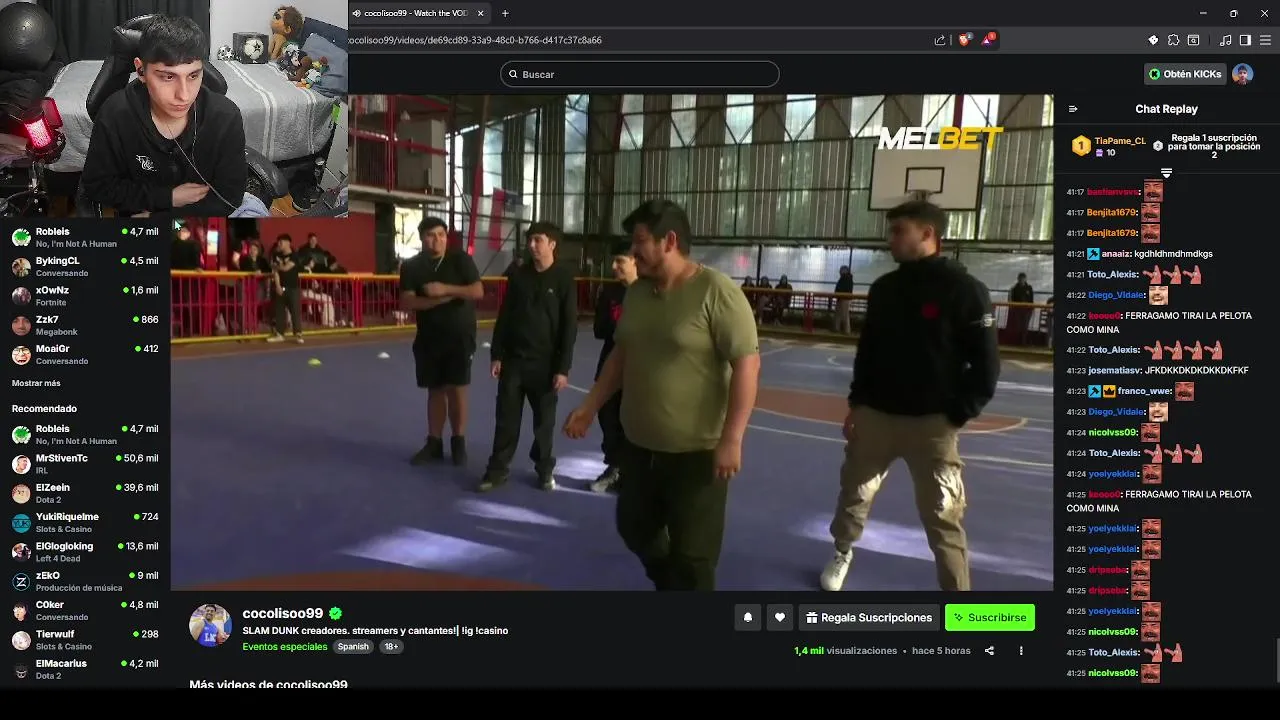Open Zzk7 Megabonk channel
The image size is (1280, 720).
pyautogui.click(x=85, y=325)
